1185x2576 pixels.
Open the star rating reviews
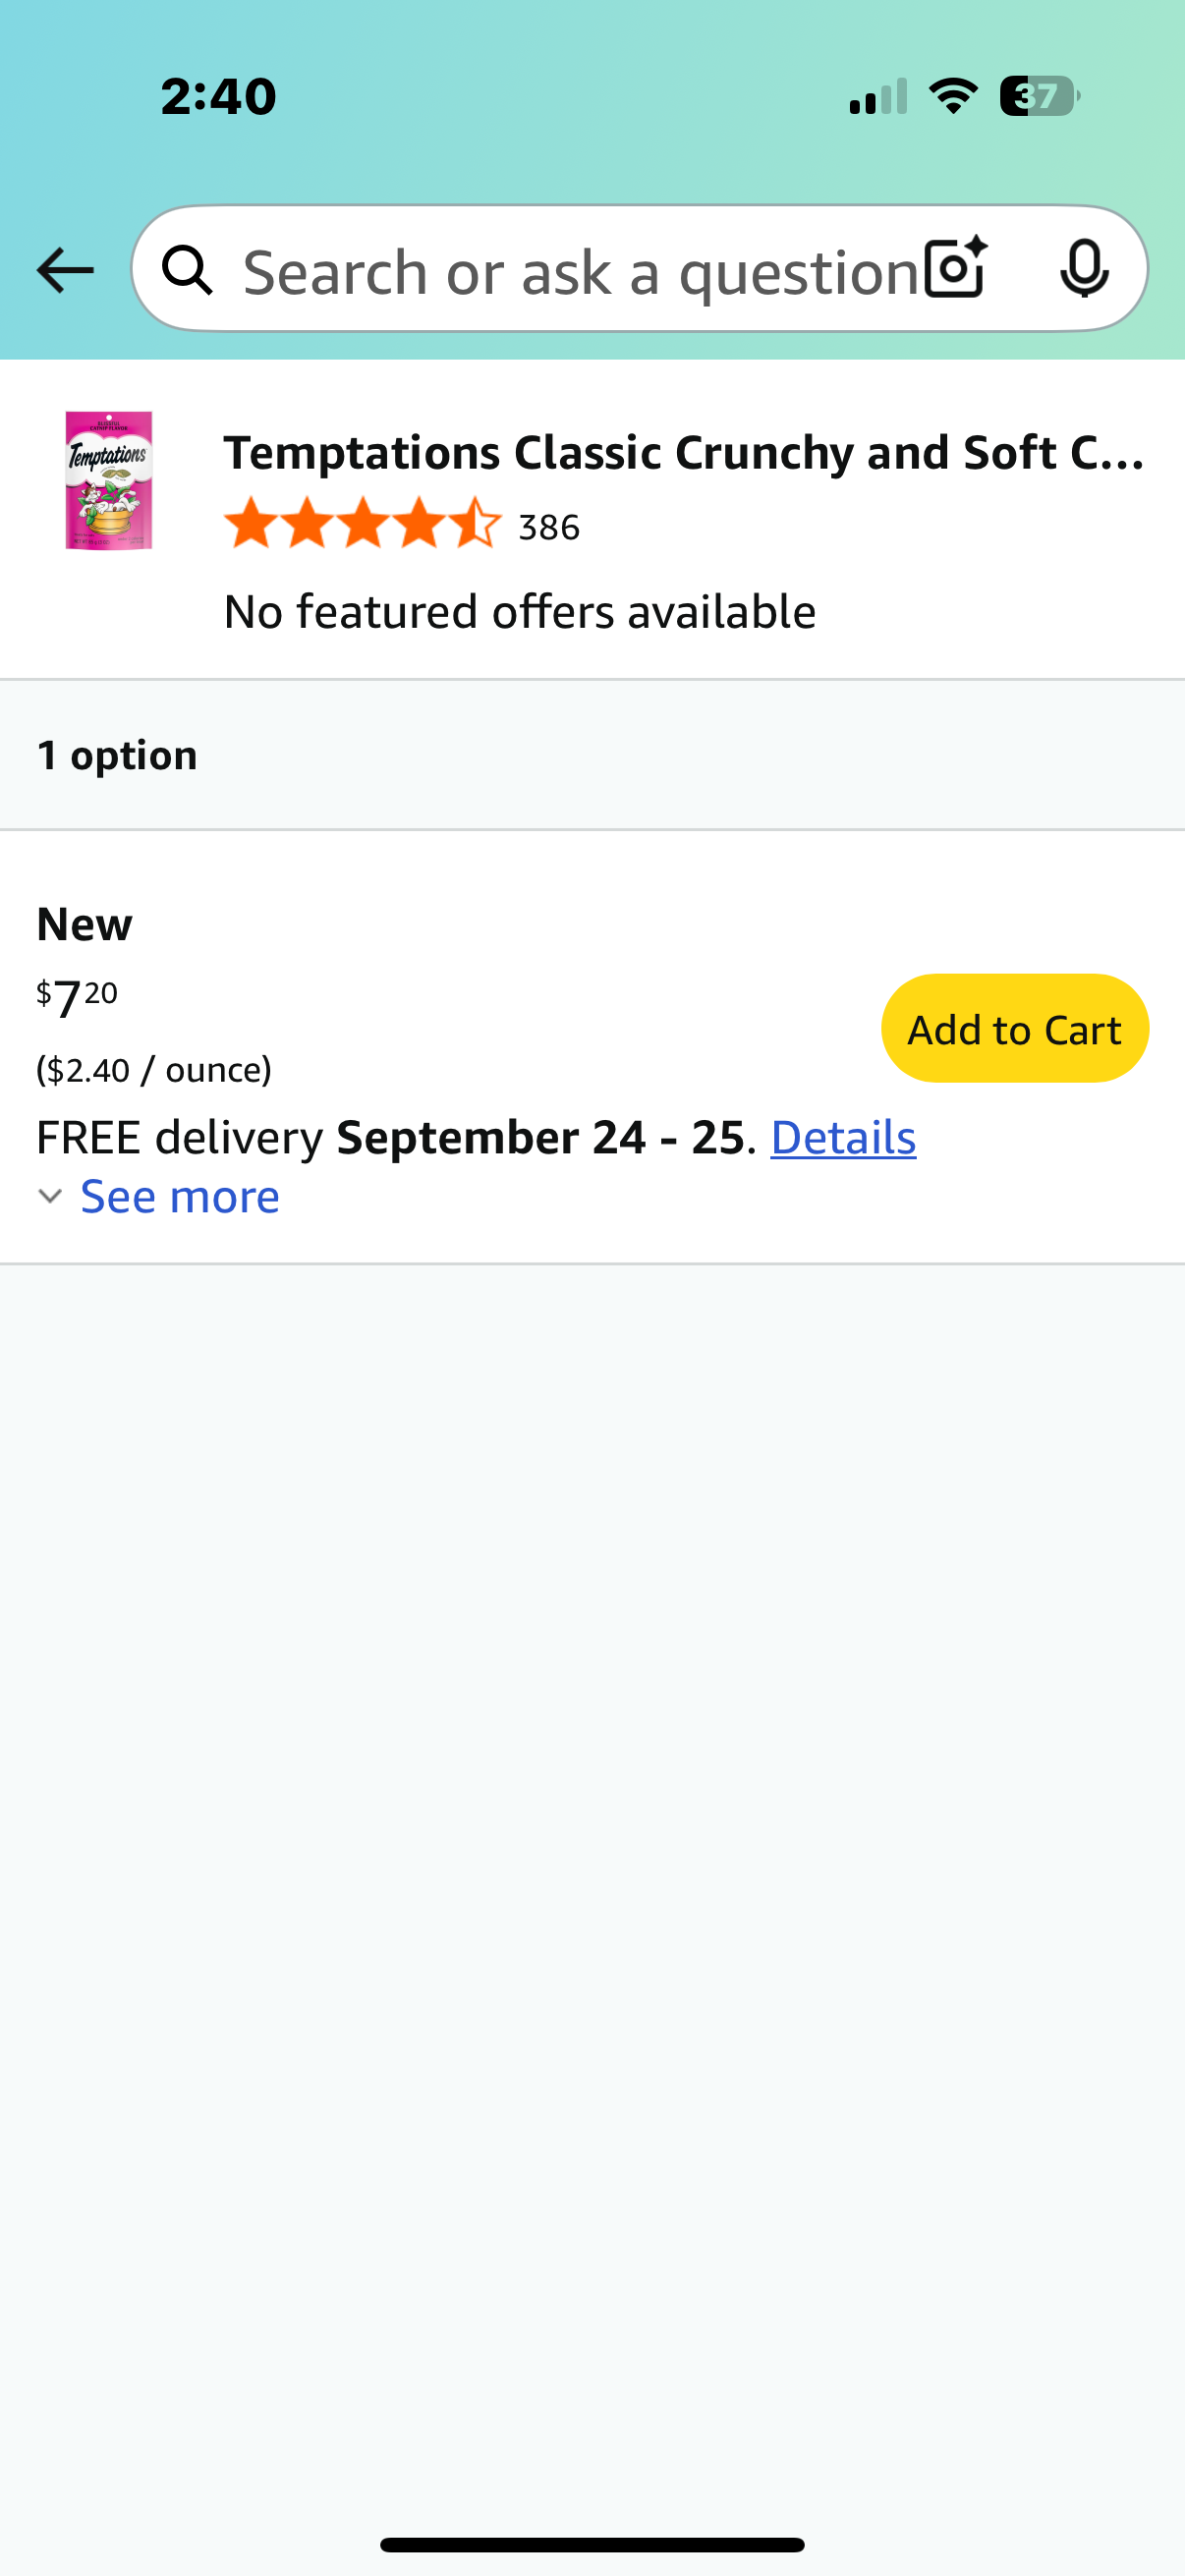pos(363,523)
